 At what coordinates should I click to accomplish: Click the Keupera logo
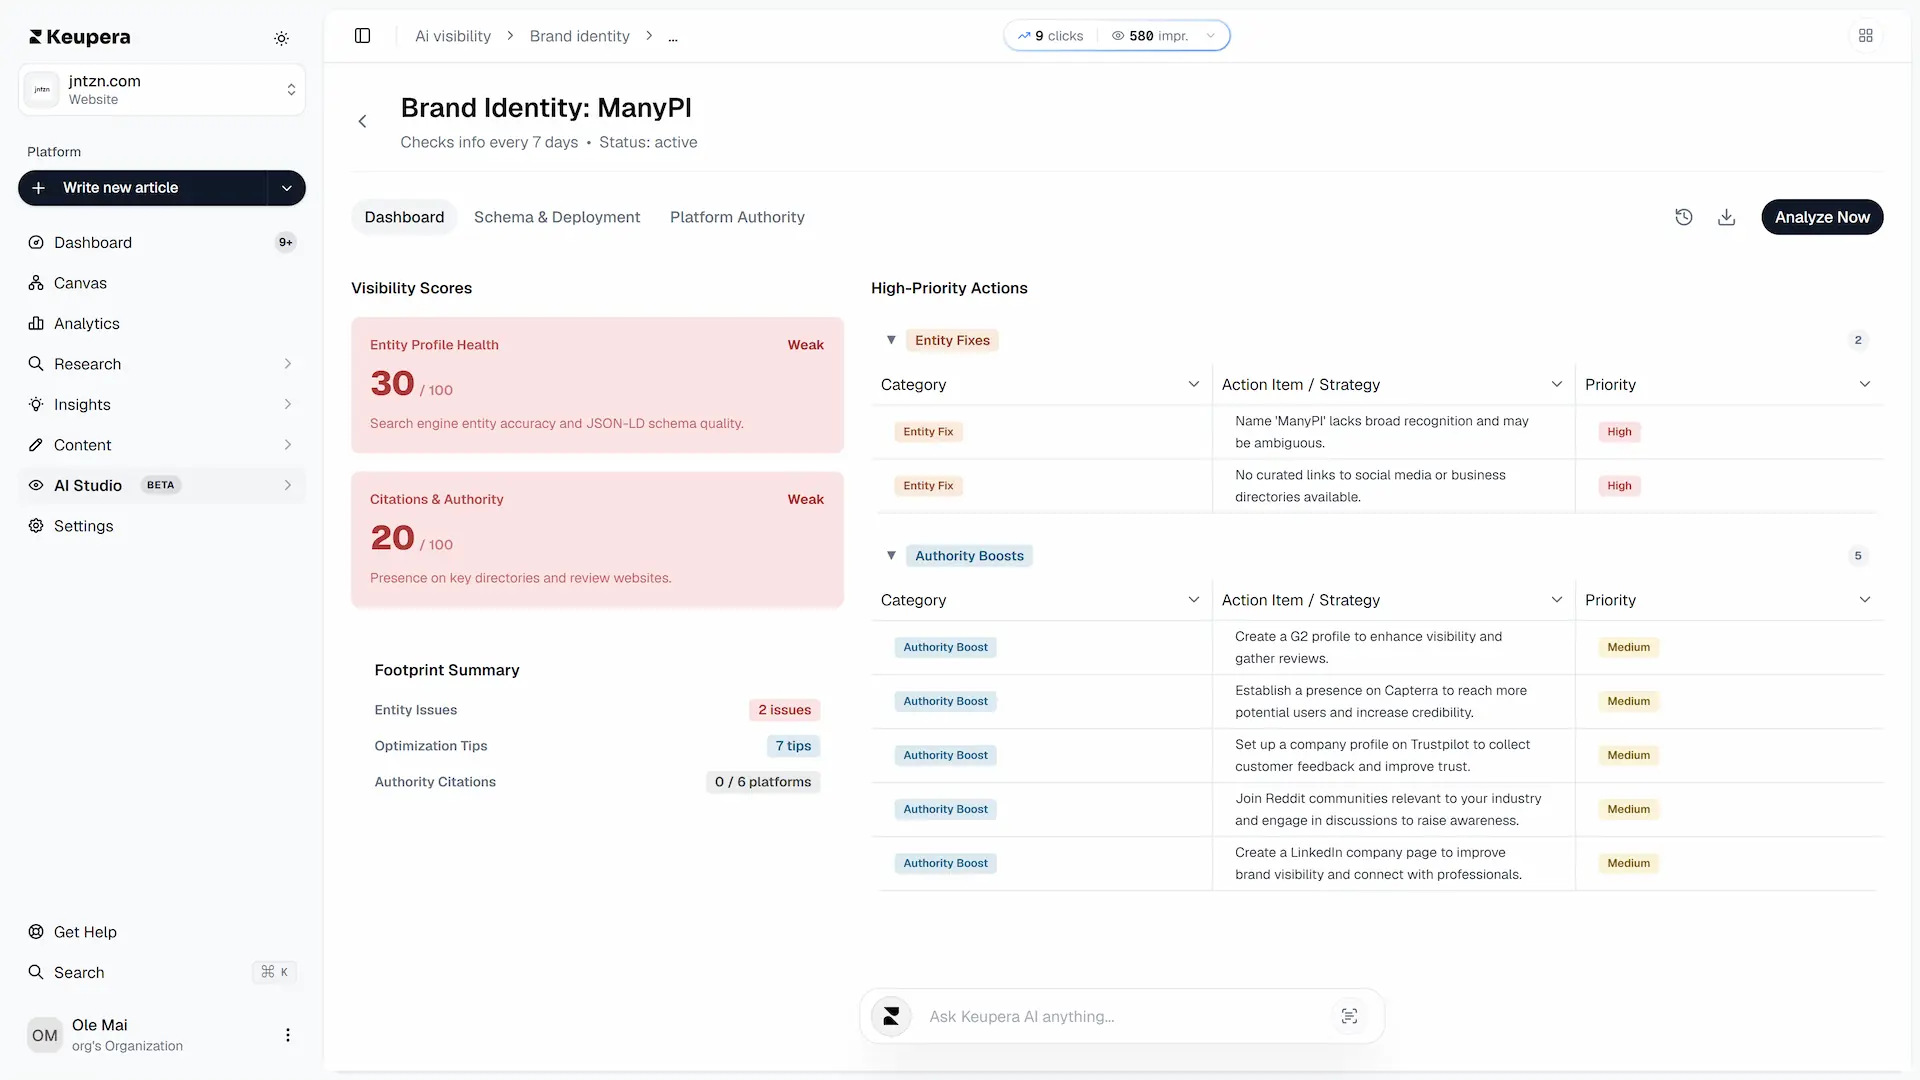[x=80, y=37]
